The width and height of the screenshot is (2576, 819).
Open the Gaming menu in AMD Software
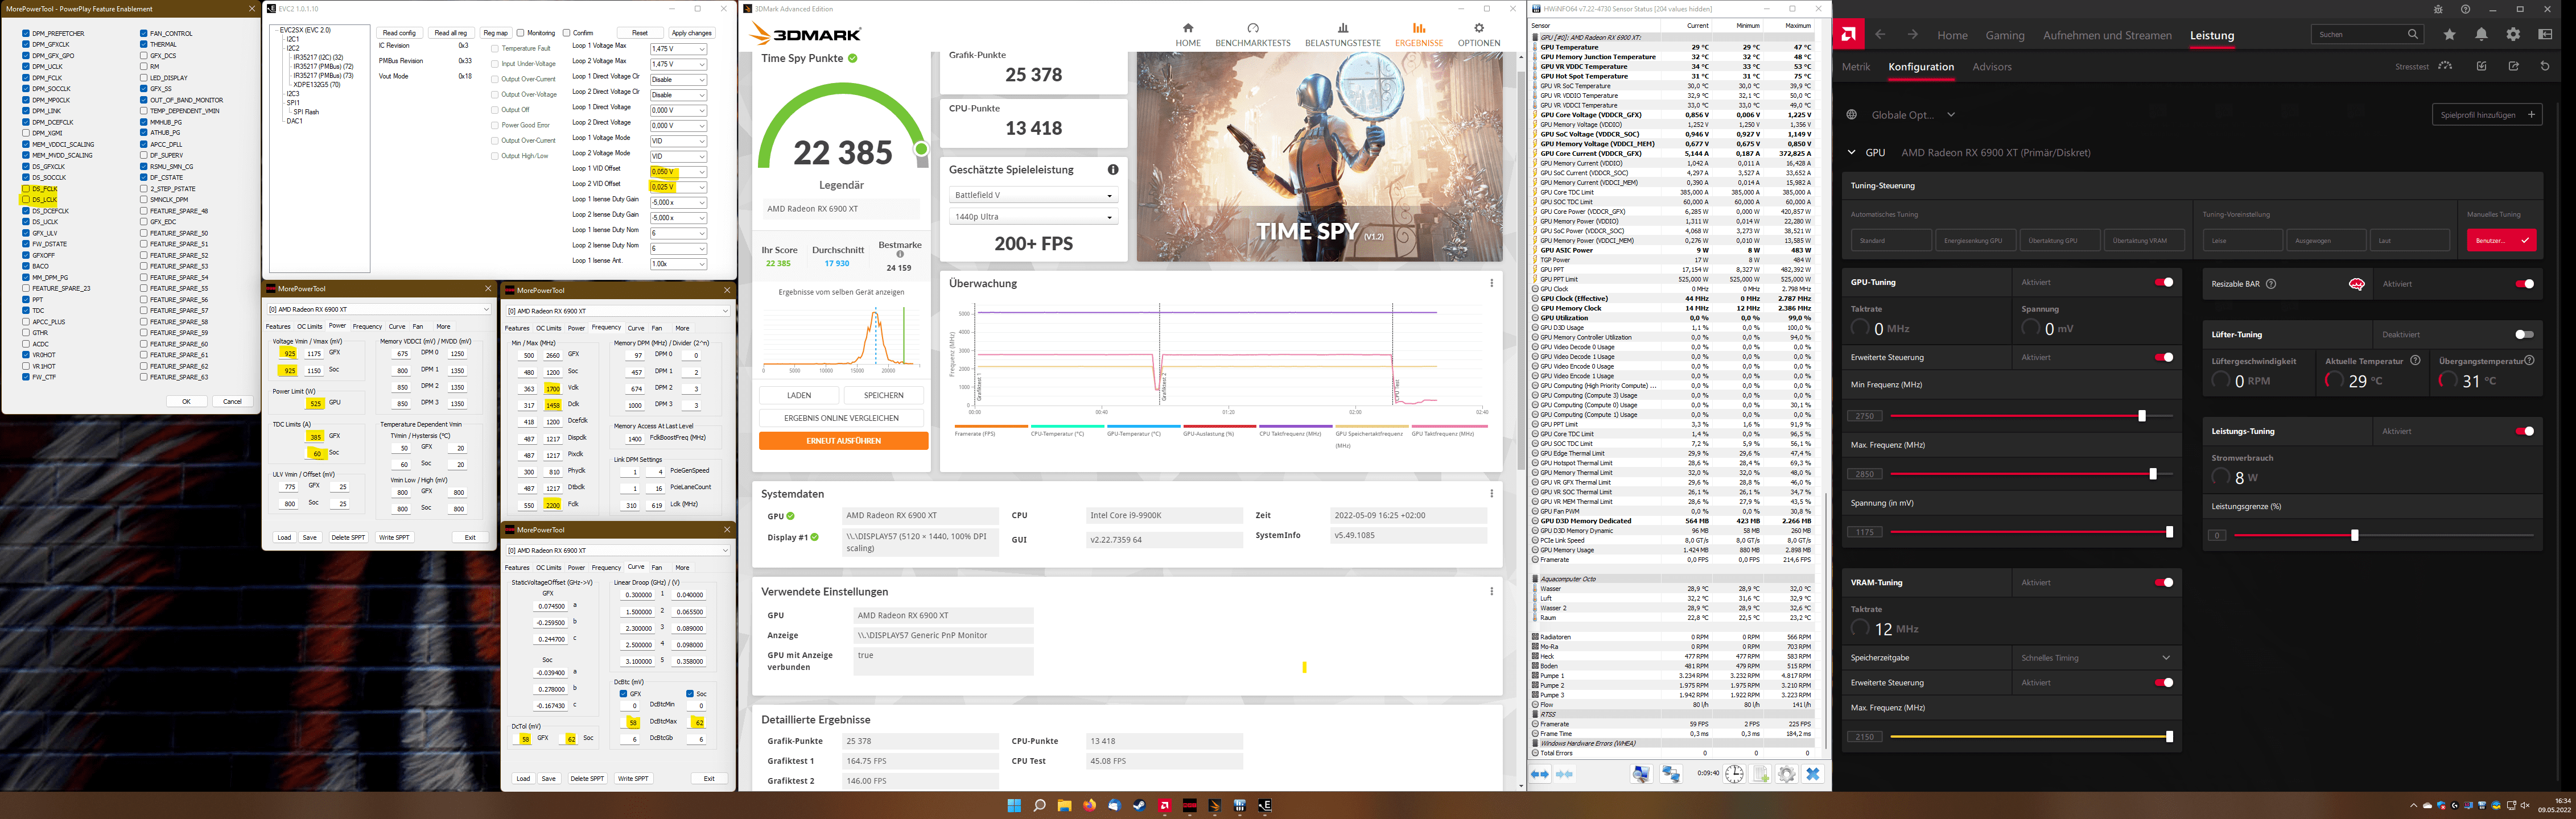click(2004, 35)
